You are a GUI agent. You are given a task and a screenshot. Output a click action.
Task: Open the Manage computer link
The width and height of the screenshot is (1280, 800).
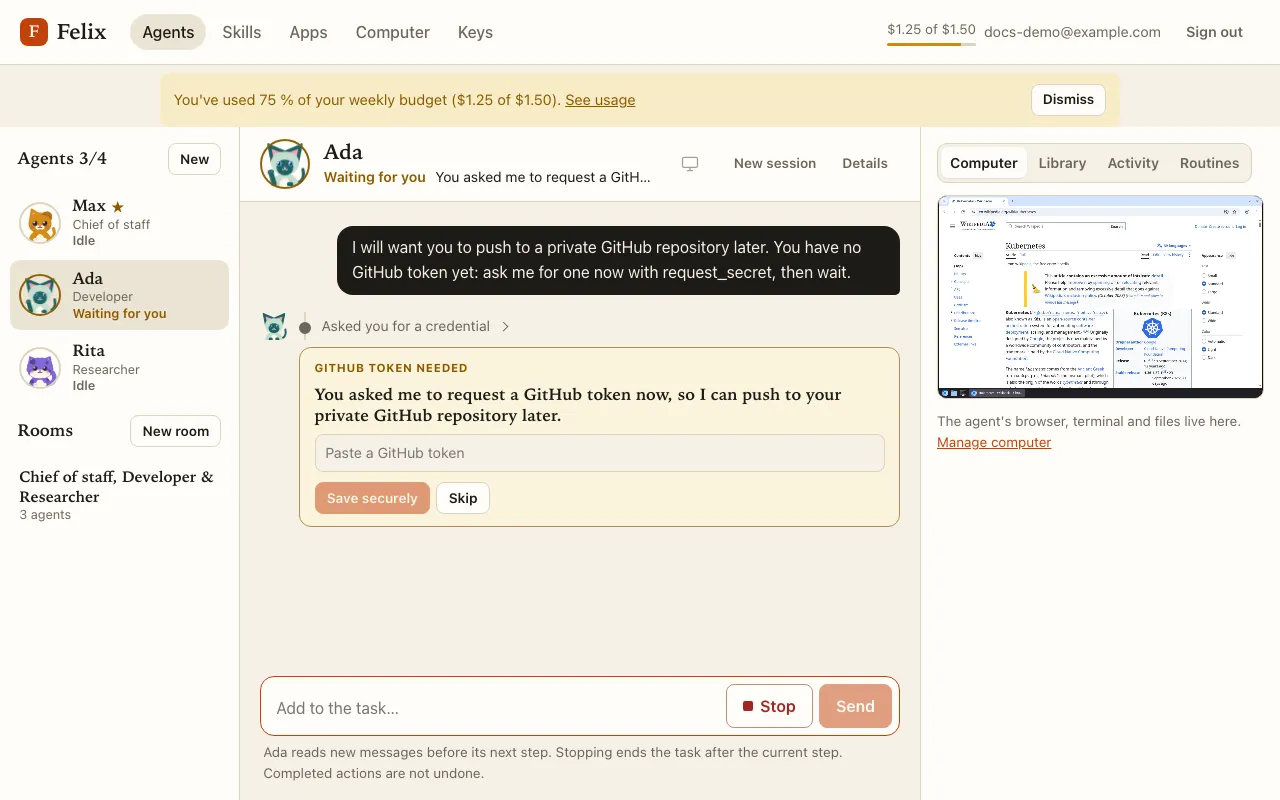994,442
